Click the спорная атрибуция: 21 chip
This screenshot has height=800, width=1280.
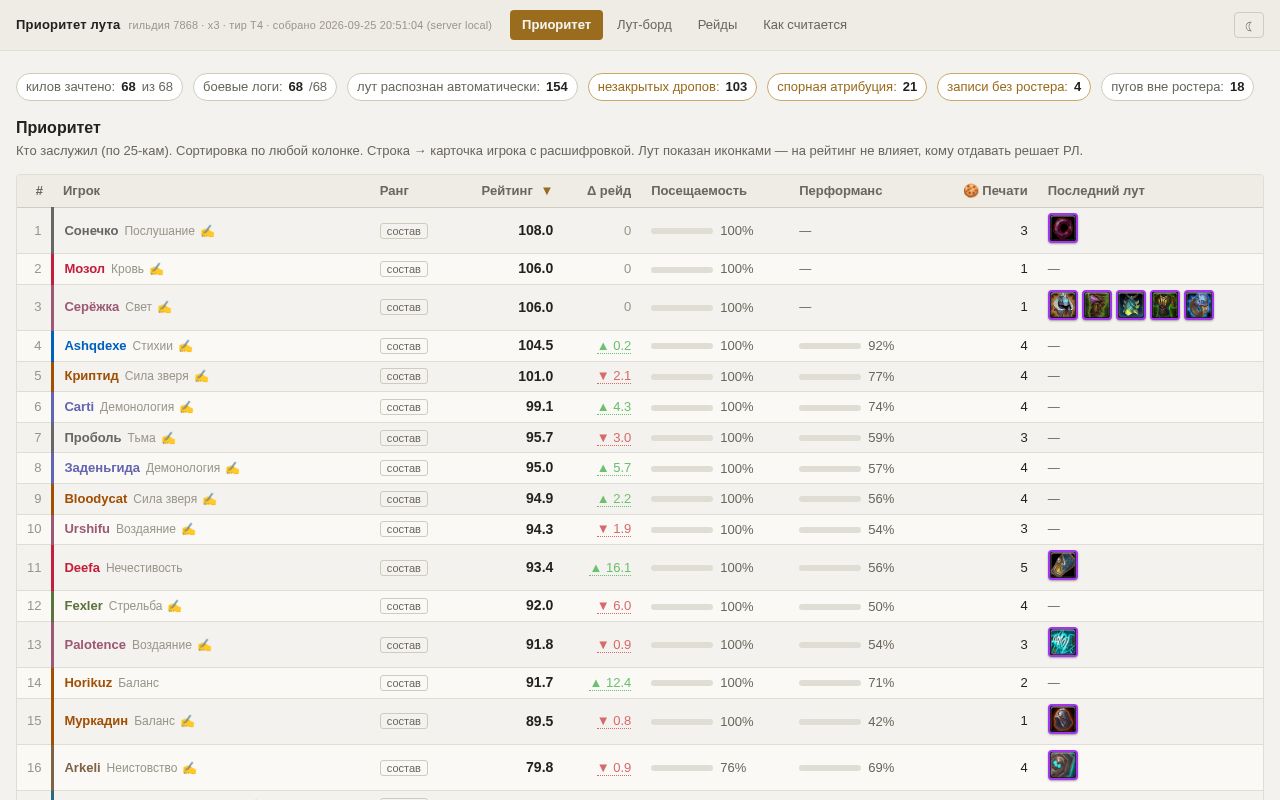(847, 87)
